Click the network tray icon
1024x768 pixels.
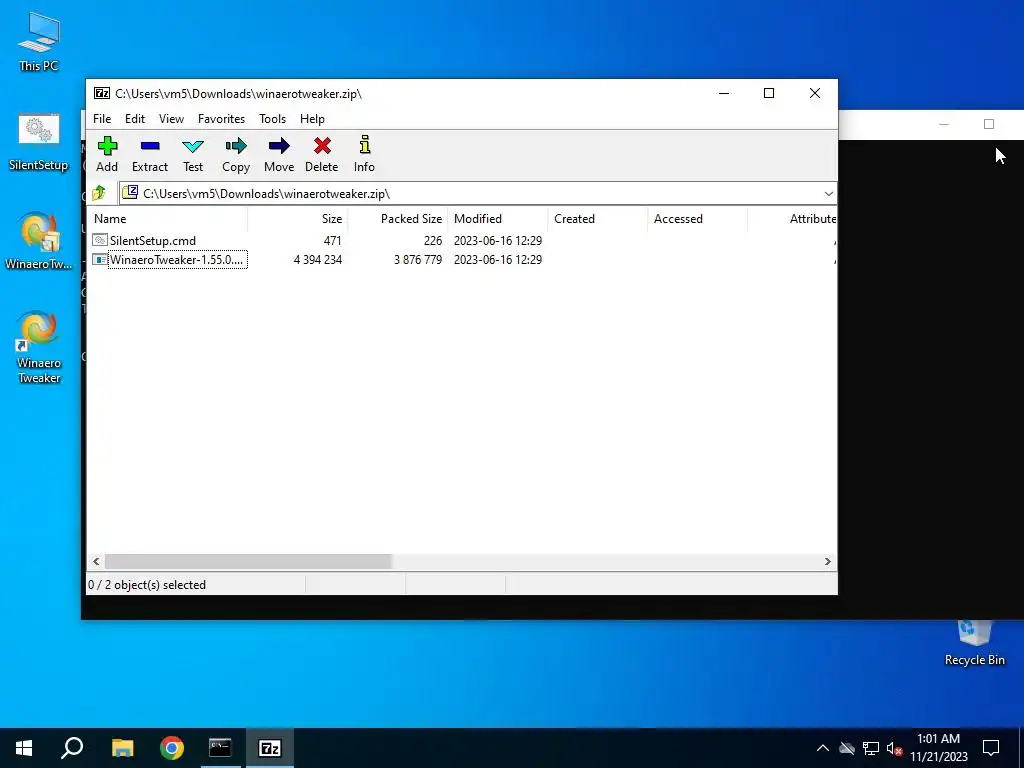click(x=871, y=748)
